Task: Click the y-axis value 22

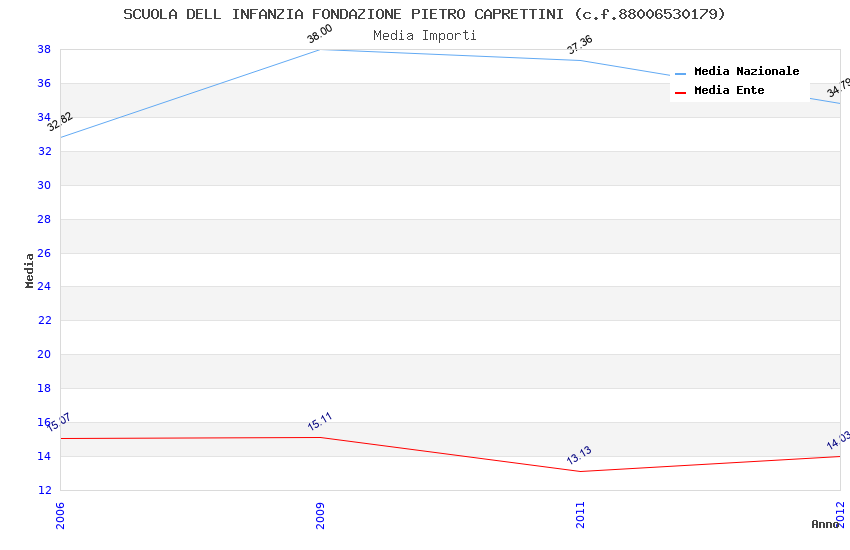Action: click(x=44, y=320)
